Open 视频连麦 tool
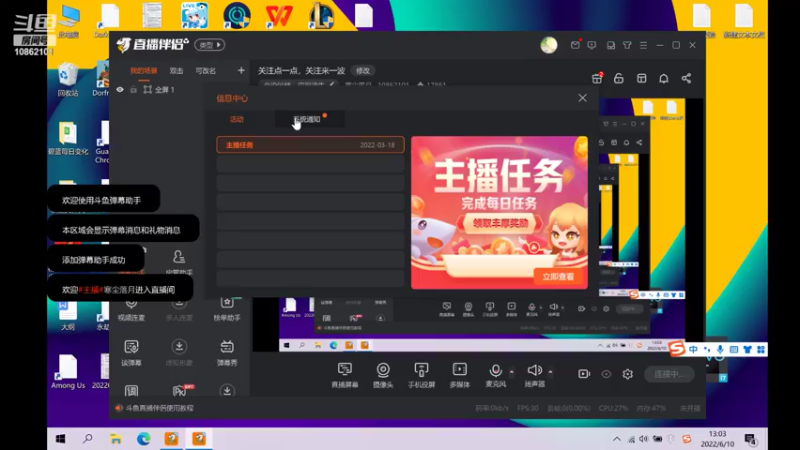 (131, 309)
